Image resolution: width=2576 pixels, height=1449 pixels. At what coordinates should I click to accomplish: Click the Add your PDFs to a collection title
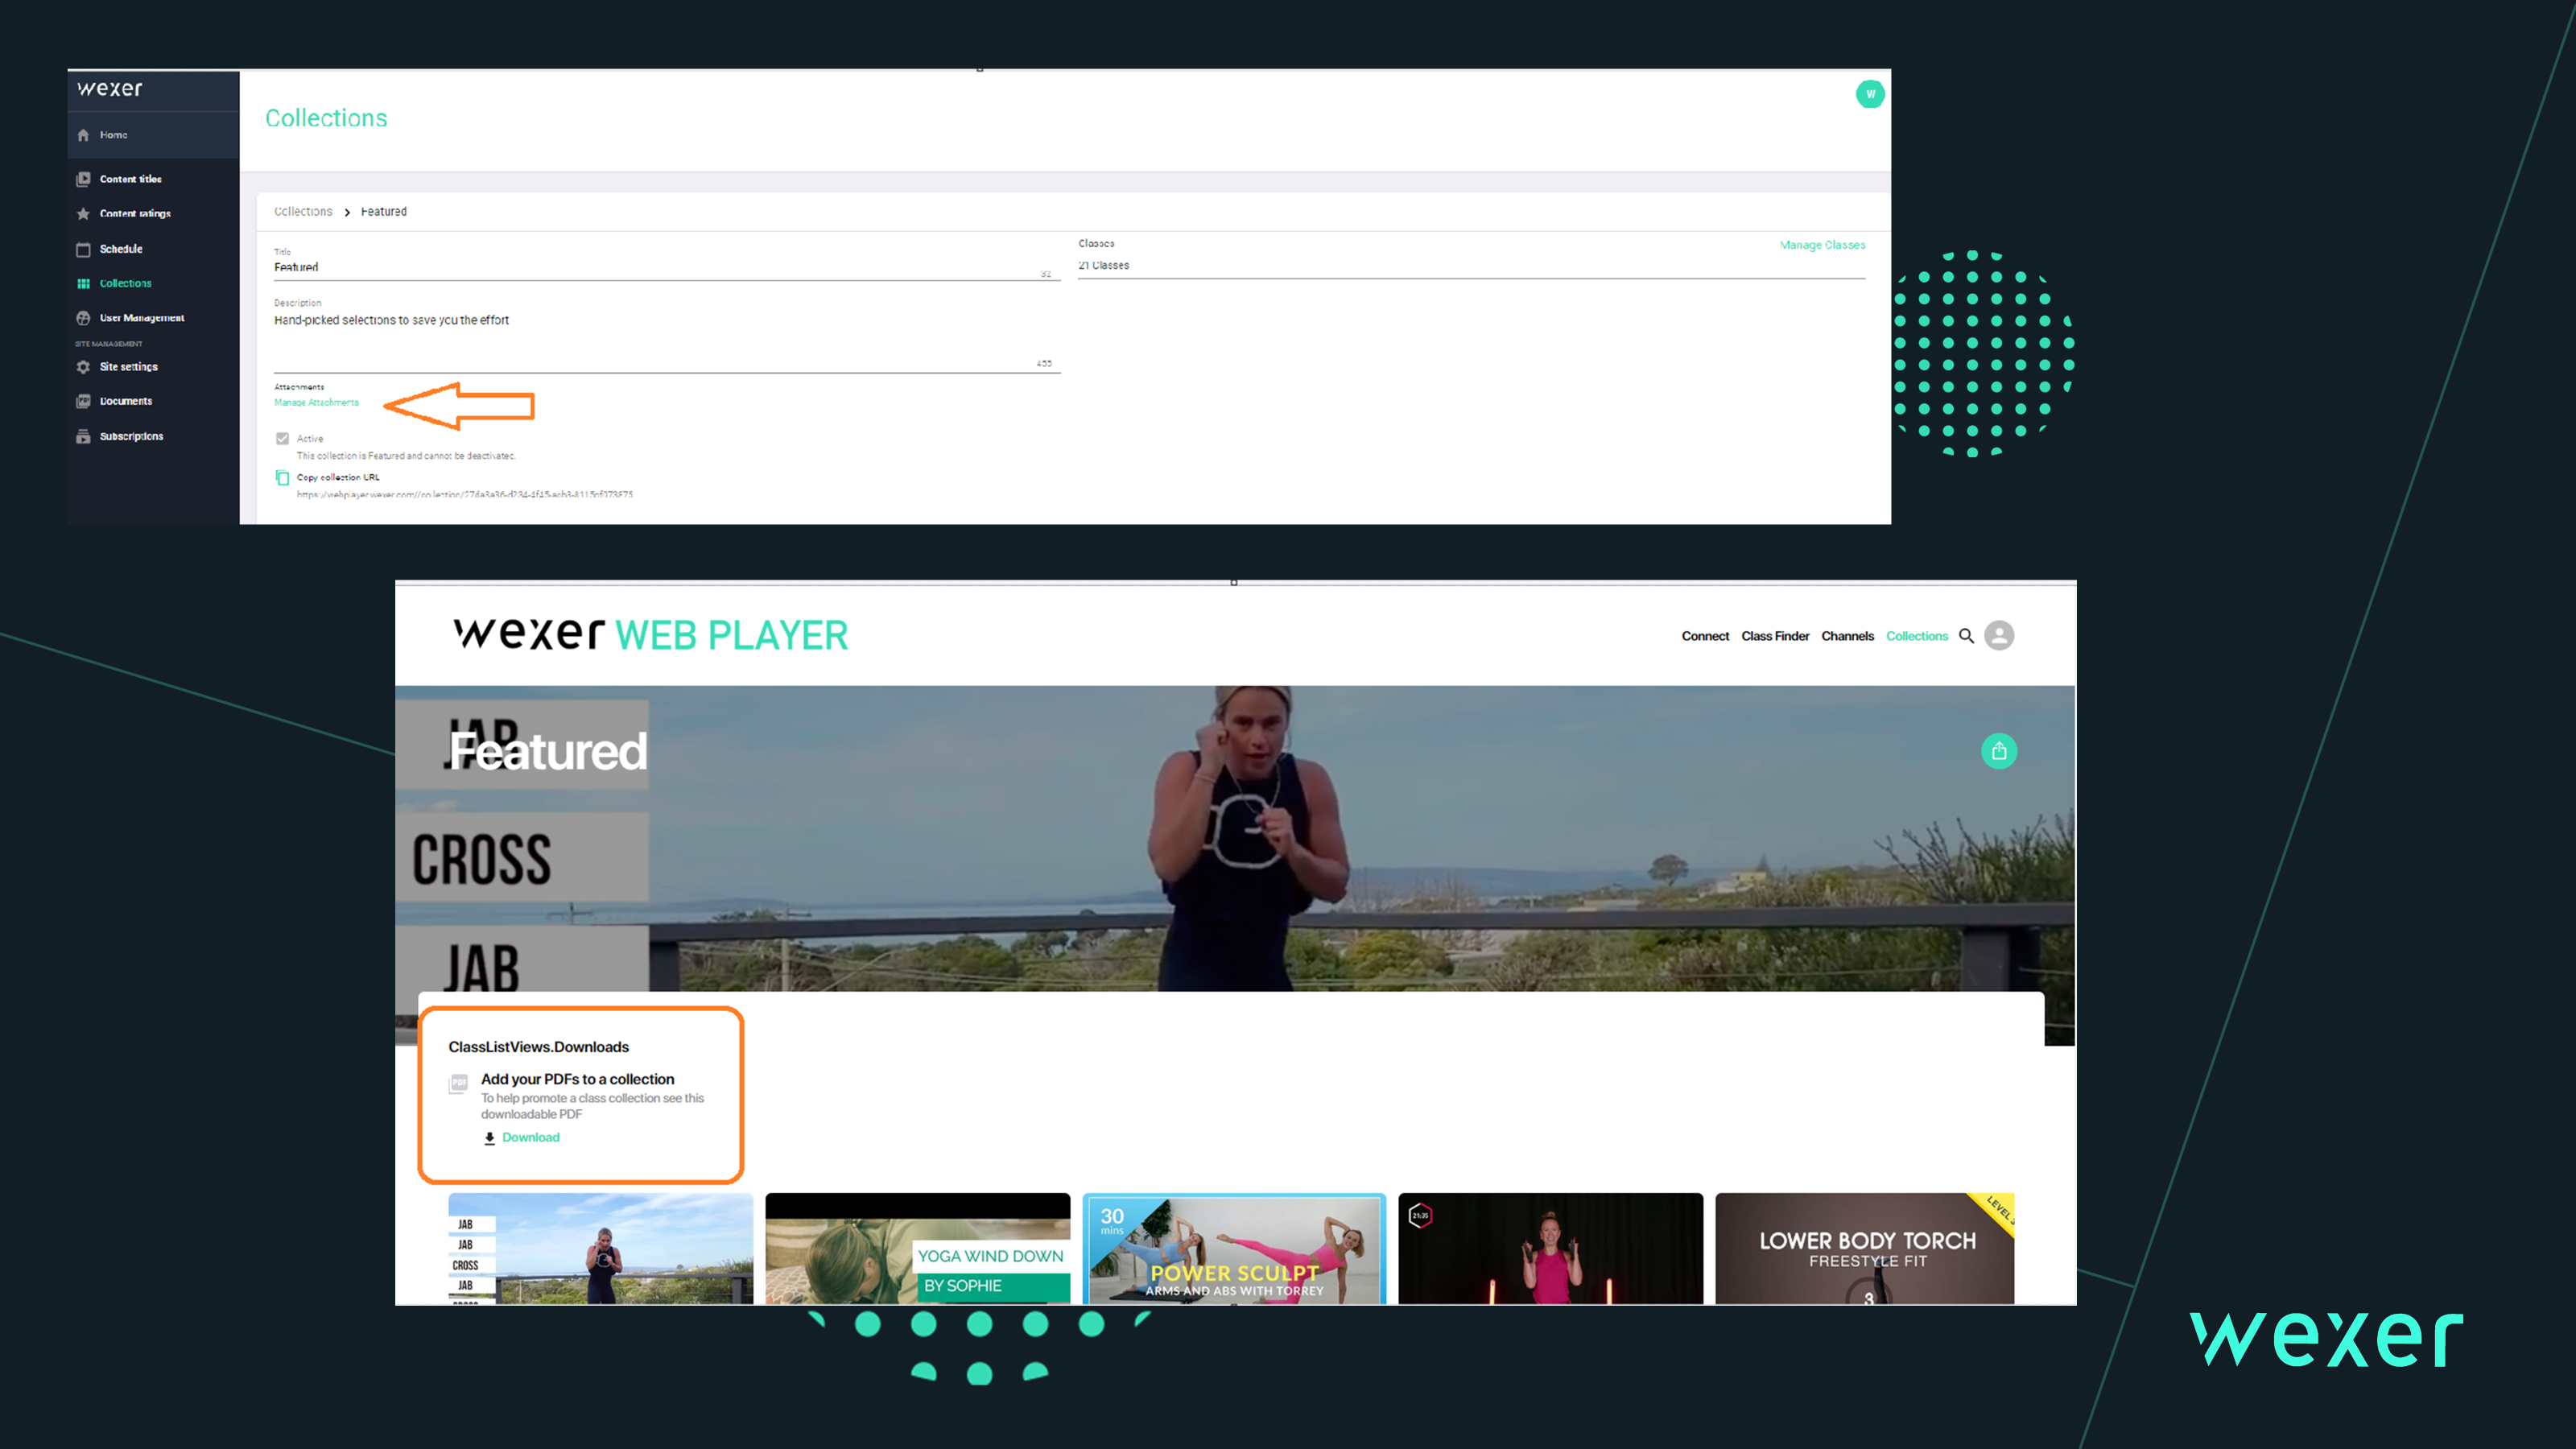pos(578,1079)
